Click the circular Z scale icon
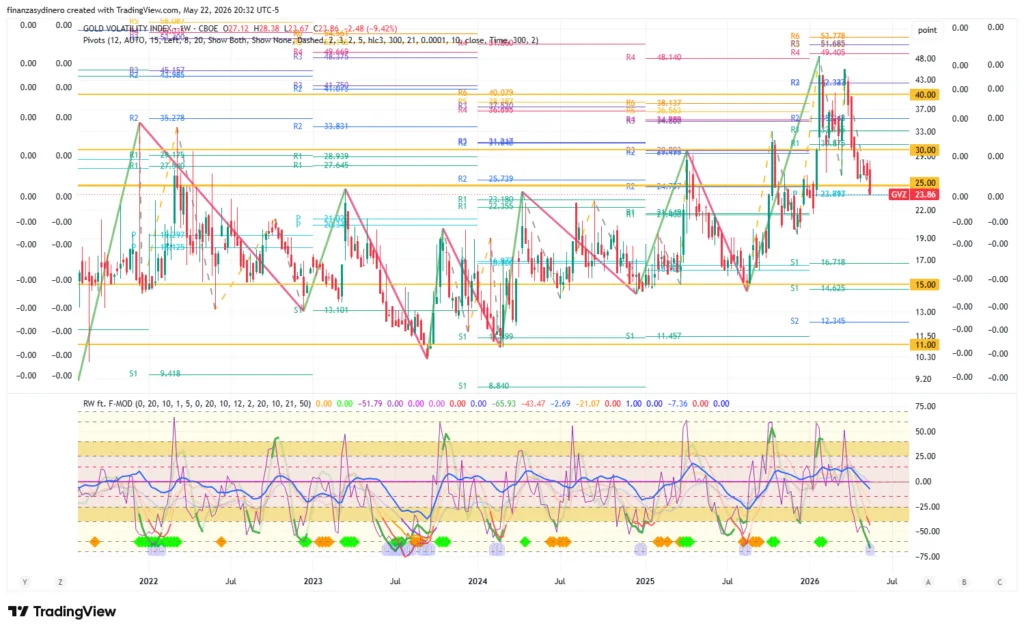The width and height of the screenshot is (1024, 632). (x=60, y=582)
